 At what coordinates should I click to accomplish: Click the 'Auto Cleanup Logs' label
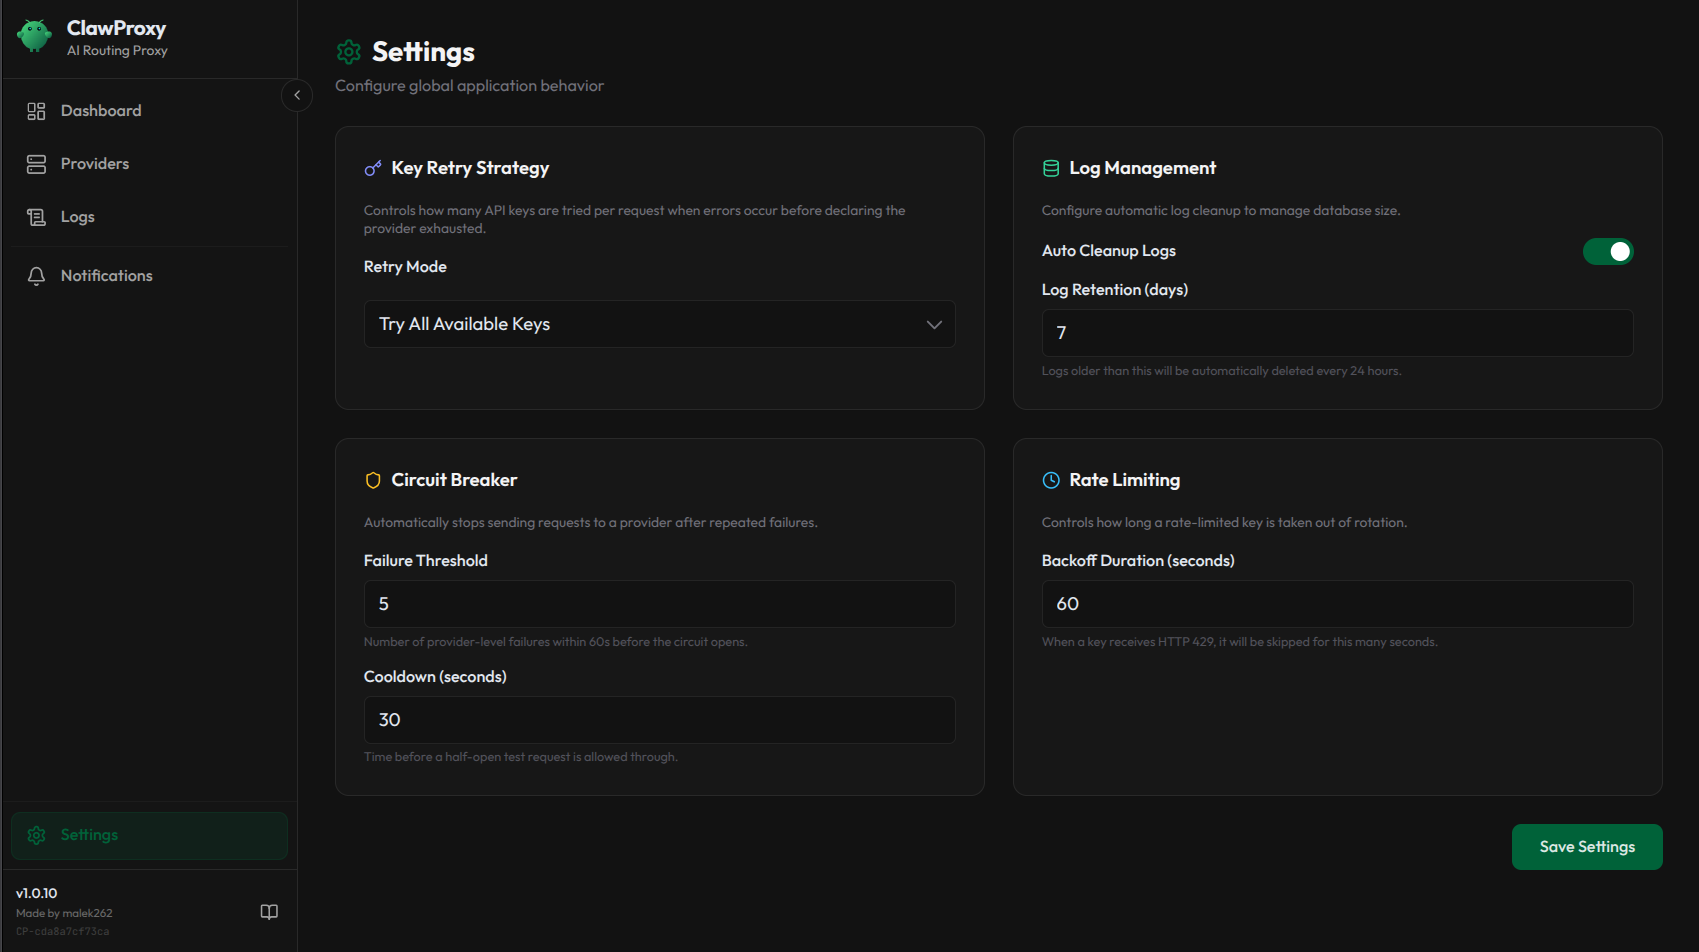pos(1109,251)
